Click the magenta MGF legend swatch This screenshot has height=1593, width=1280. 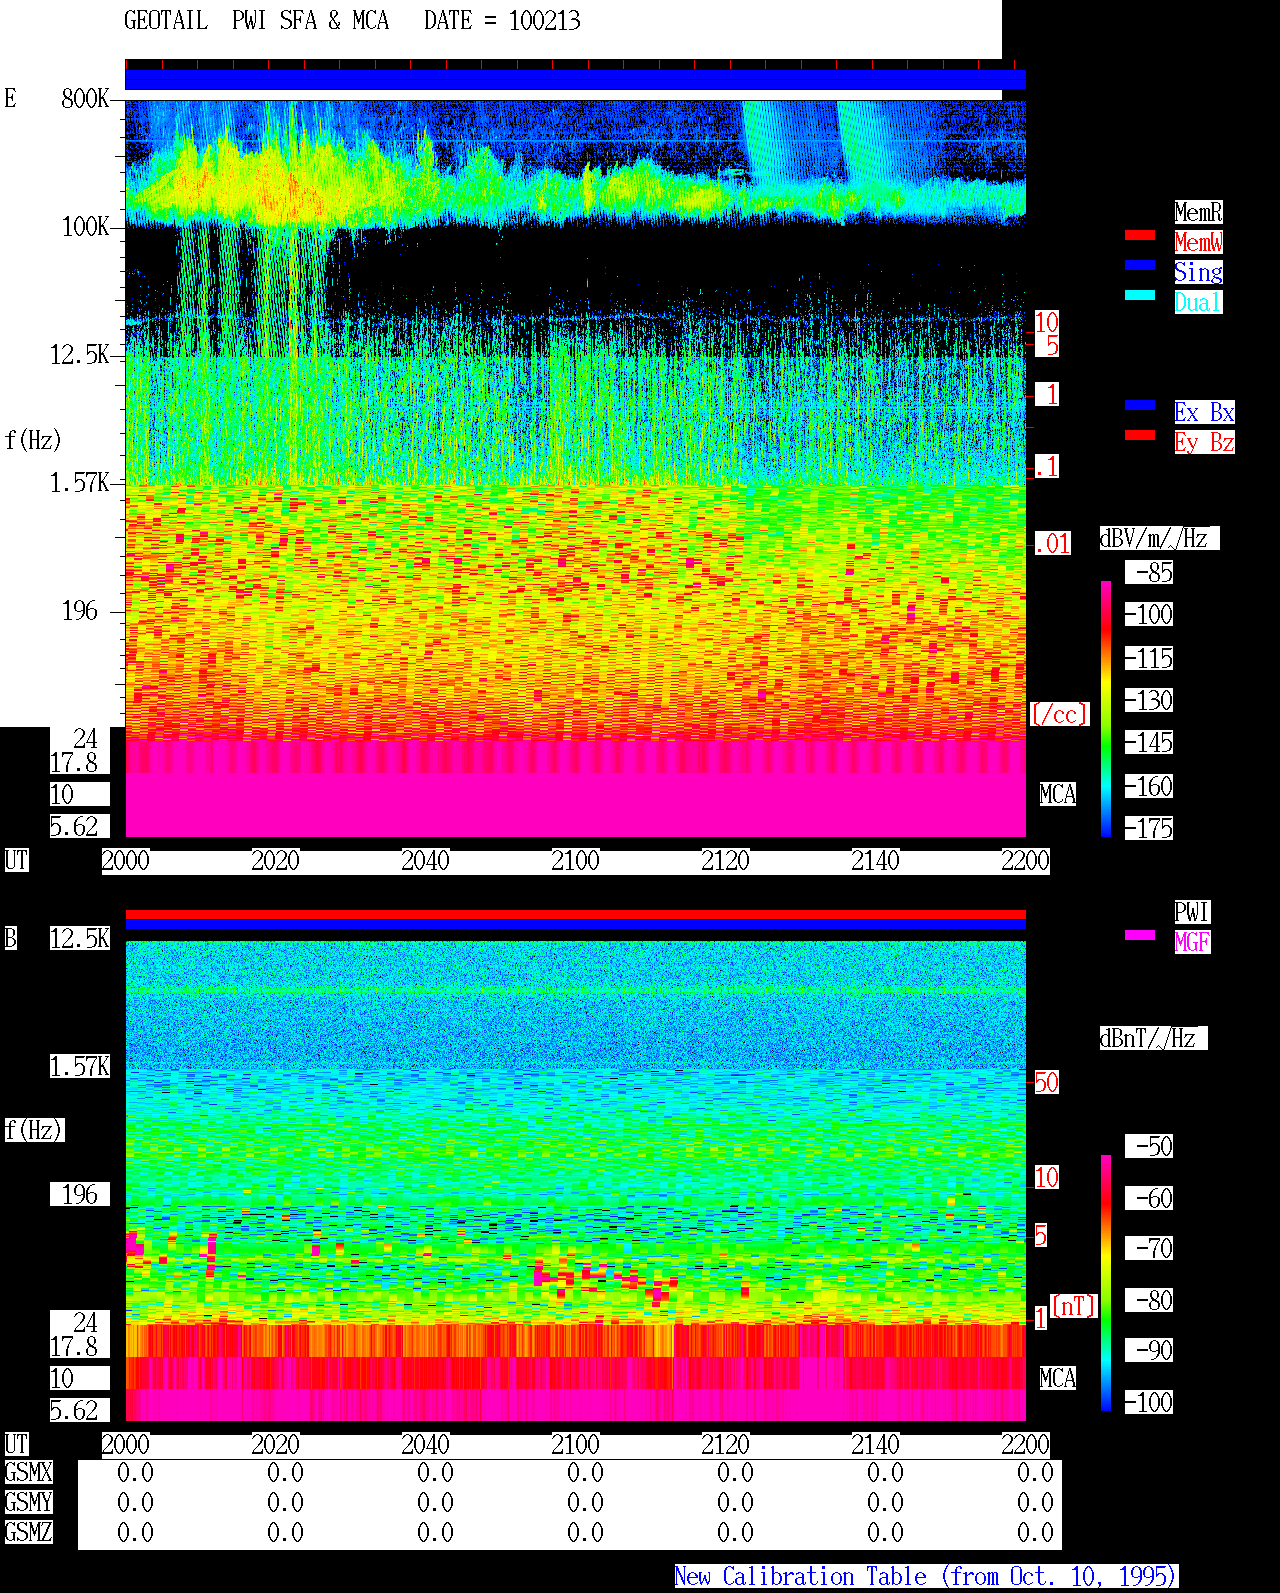1140,935
